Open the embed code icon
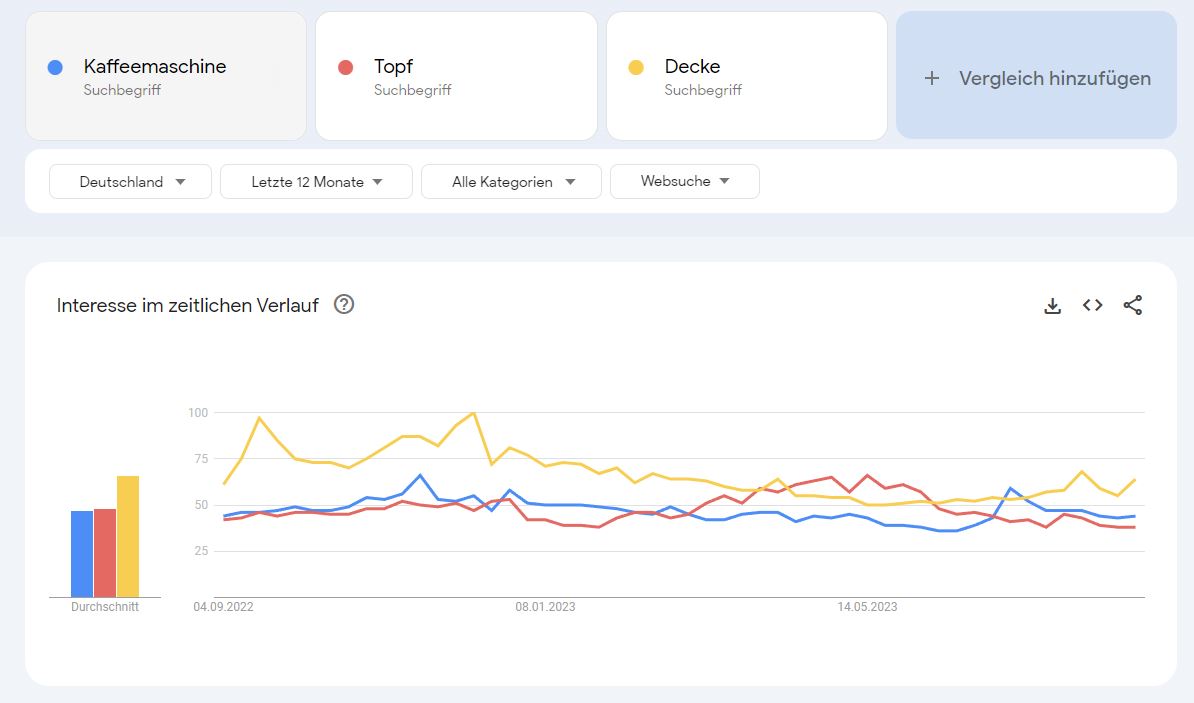Image resolution: width=1194 pixels, height=703 pixels. pyautogui.click(x=1092, y=305)
